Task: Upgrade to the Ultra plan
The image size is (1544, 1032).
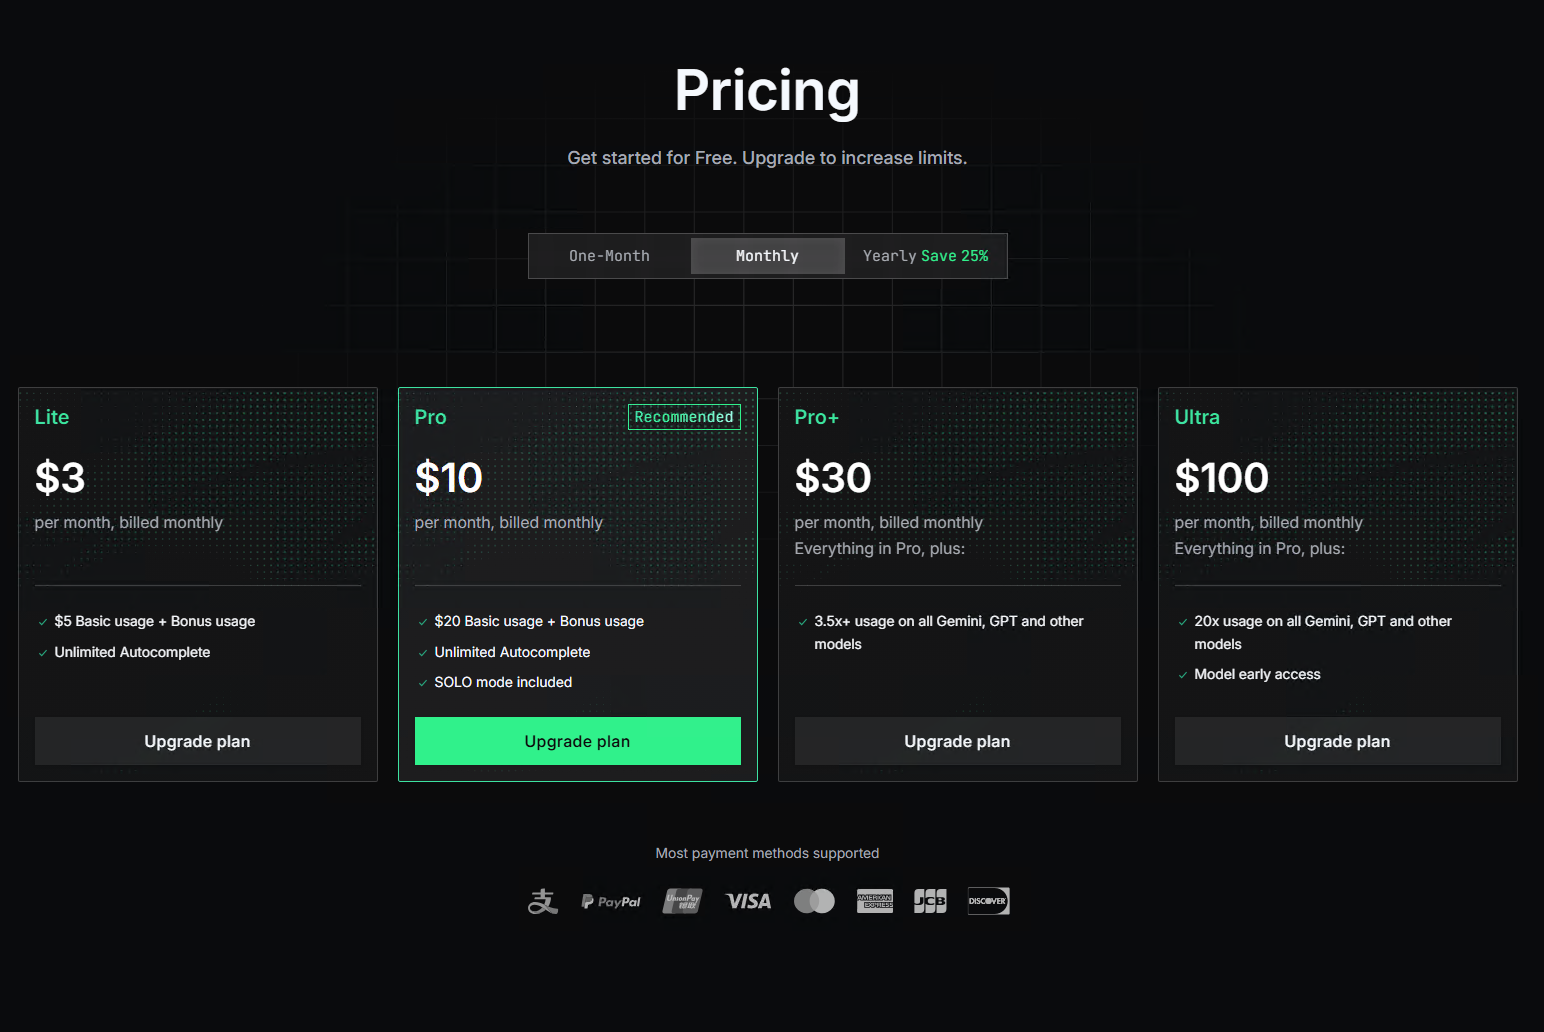Action: (x=1337, y=741)
